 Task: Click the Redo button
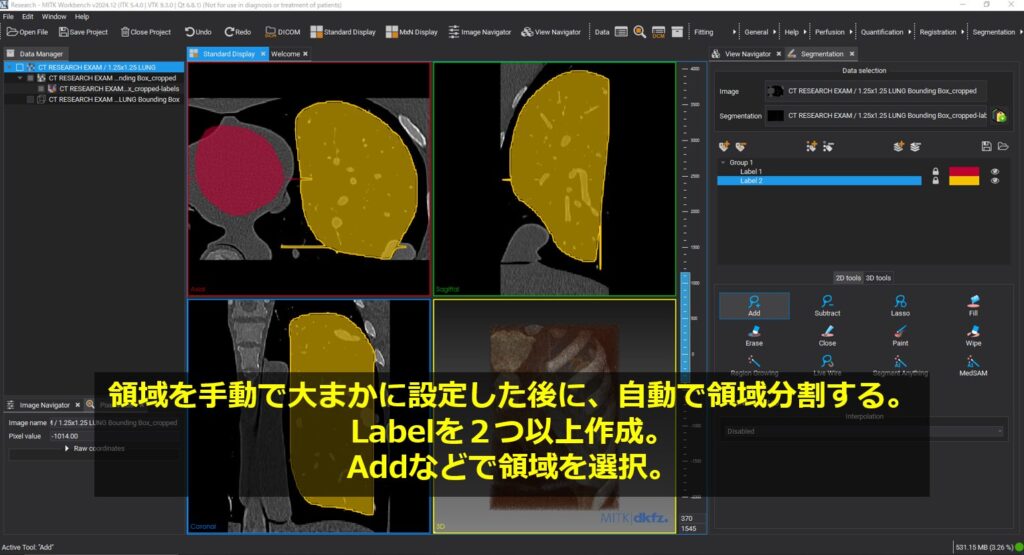[238, 31]
